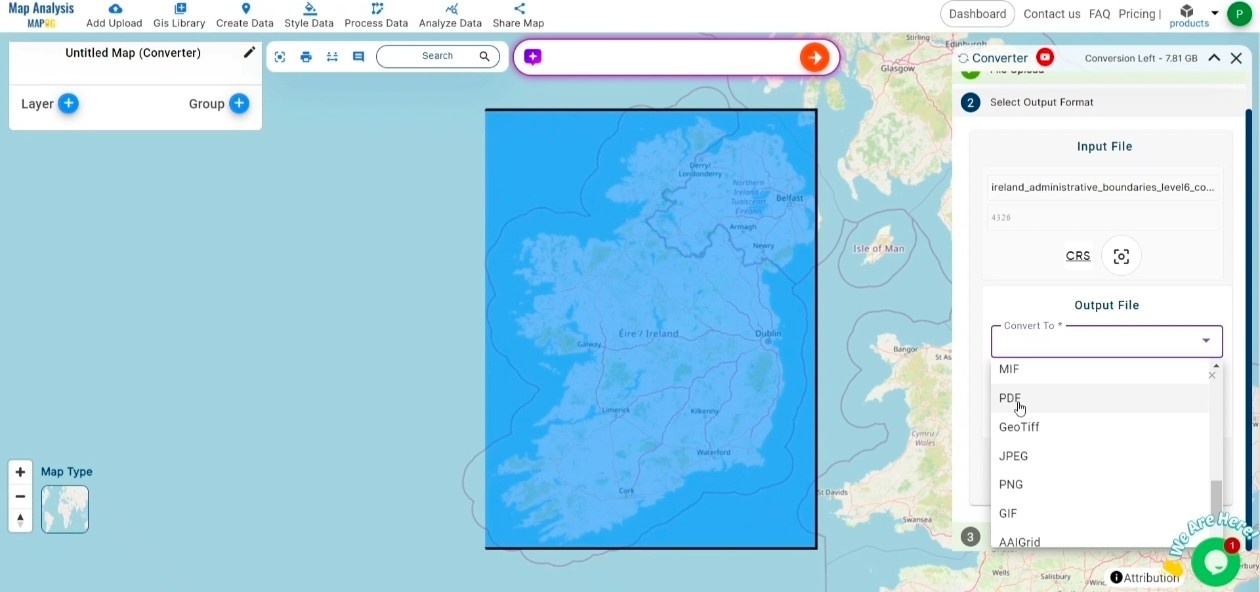Click the print map icon

(x=306, y=57)
